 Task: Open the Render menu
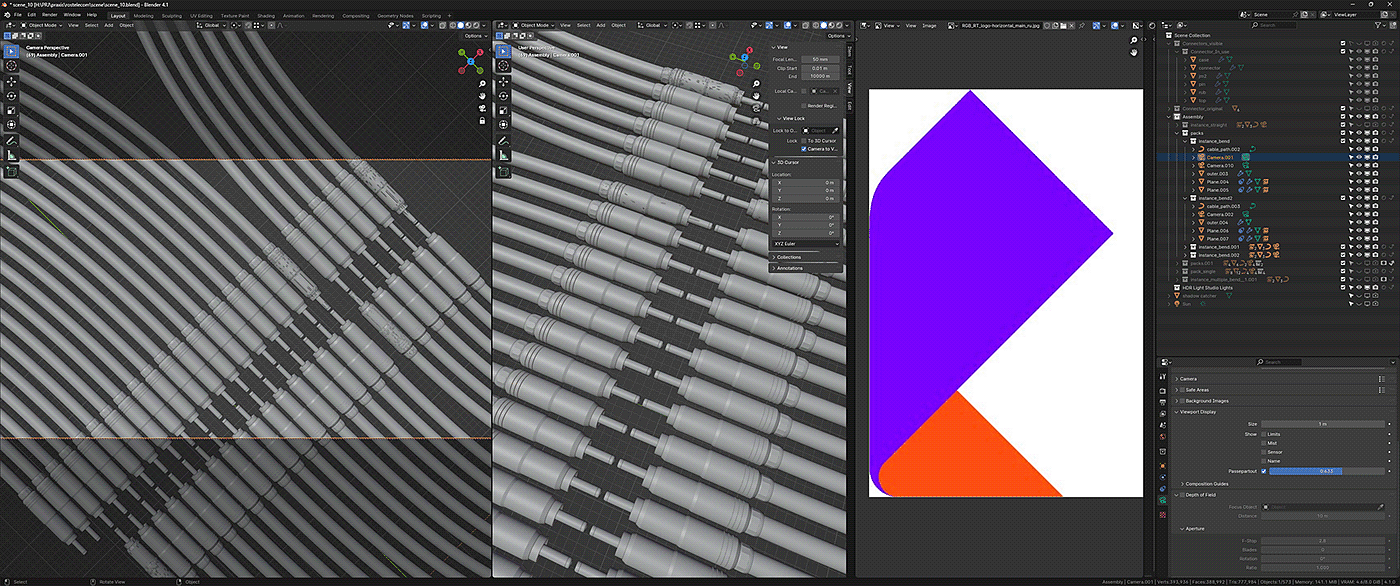49,15
